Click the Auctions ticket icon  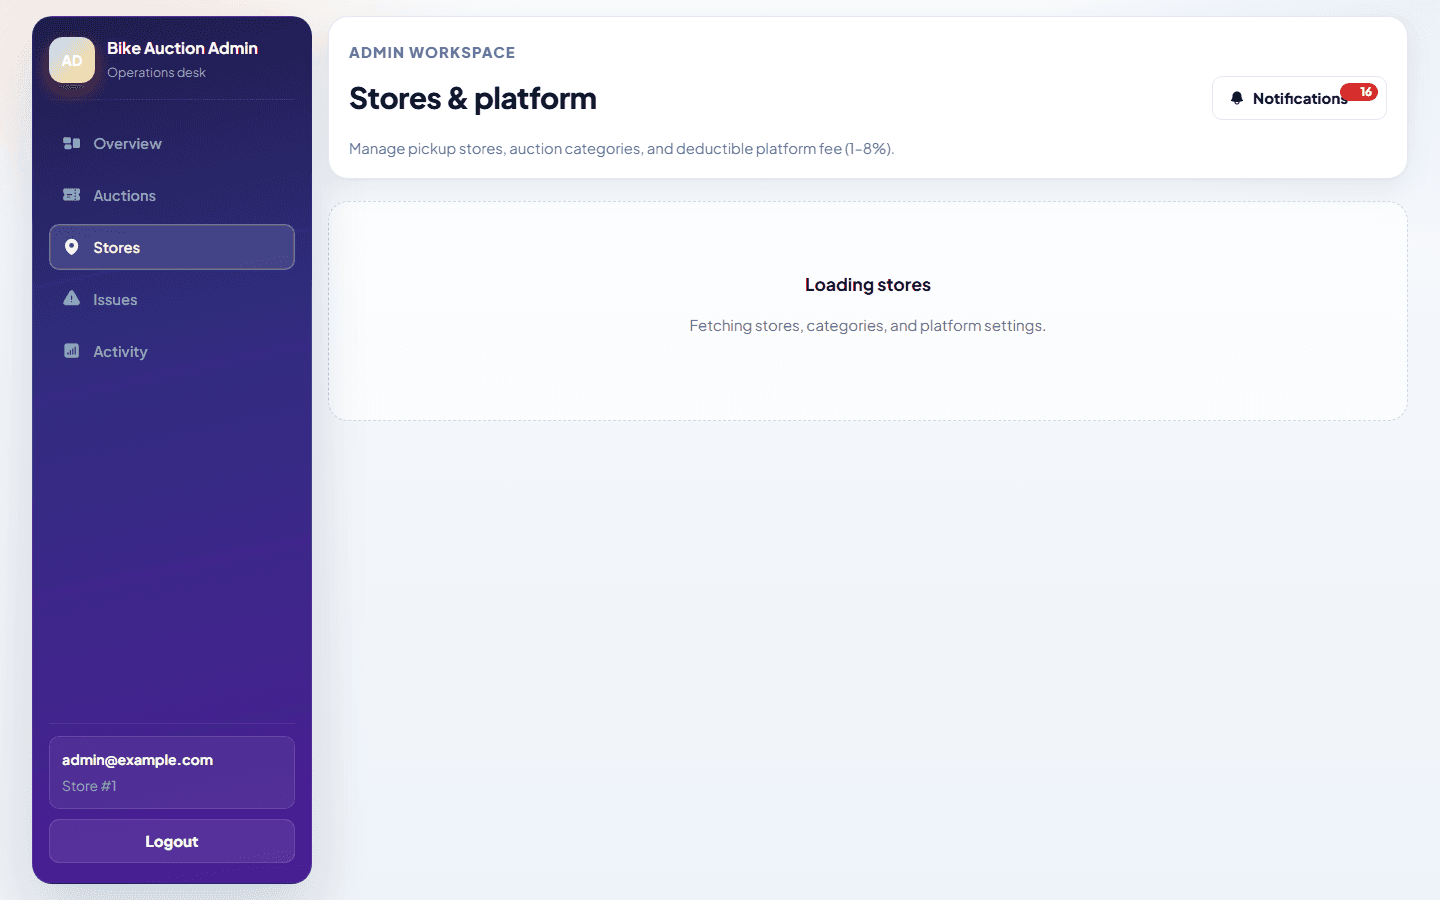[71, 195]
